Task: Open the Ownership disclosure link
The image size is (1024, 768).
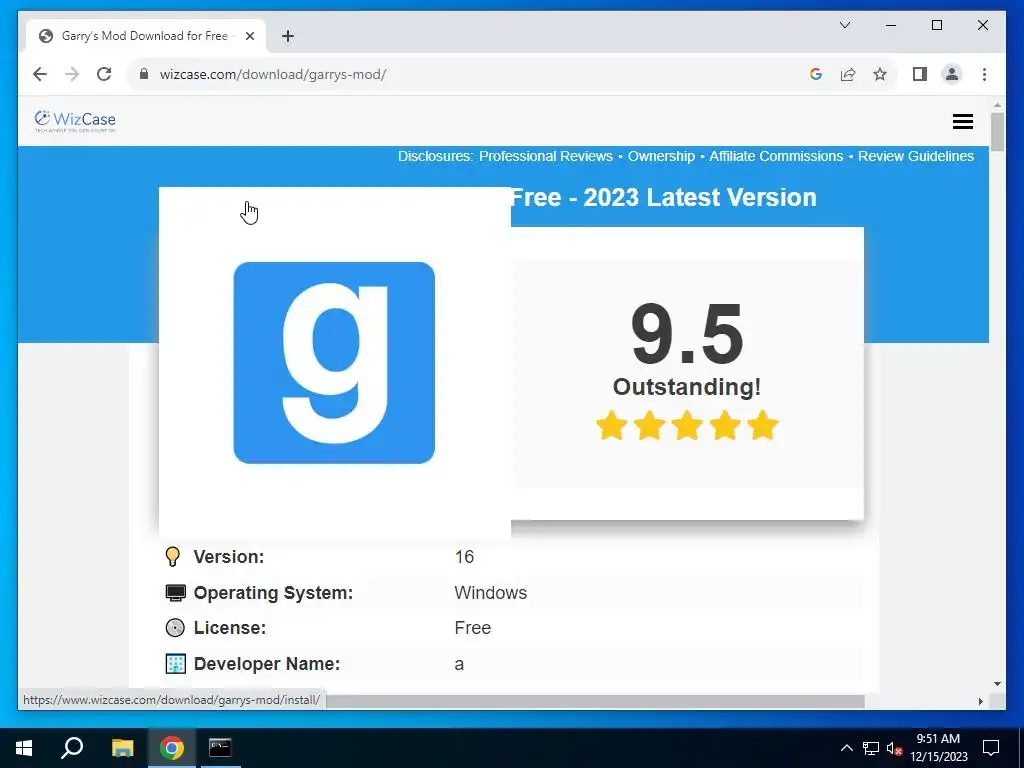Action: [661, 156]
